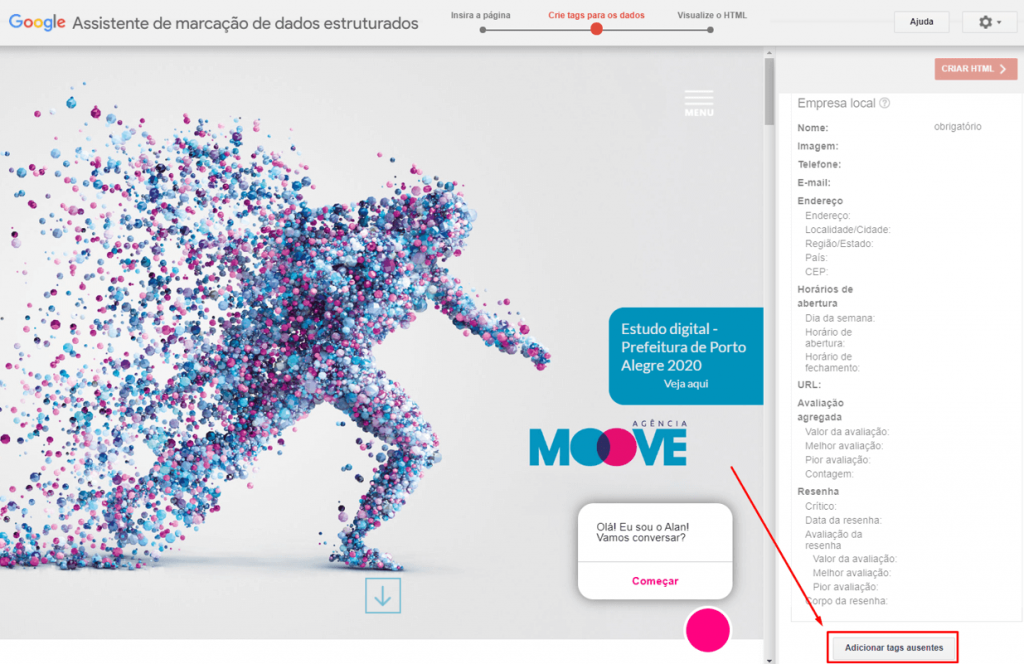Click the Data da resenha: label

coord(843,520)
